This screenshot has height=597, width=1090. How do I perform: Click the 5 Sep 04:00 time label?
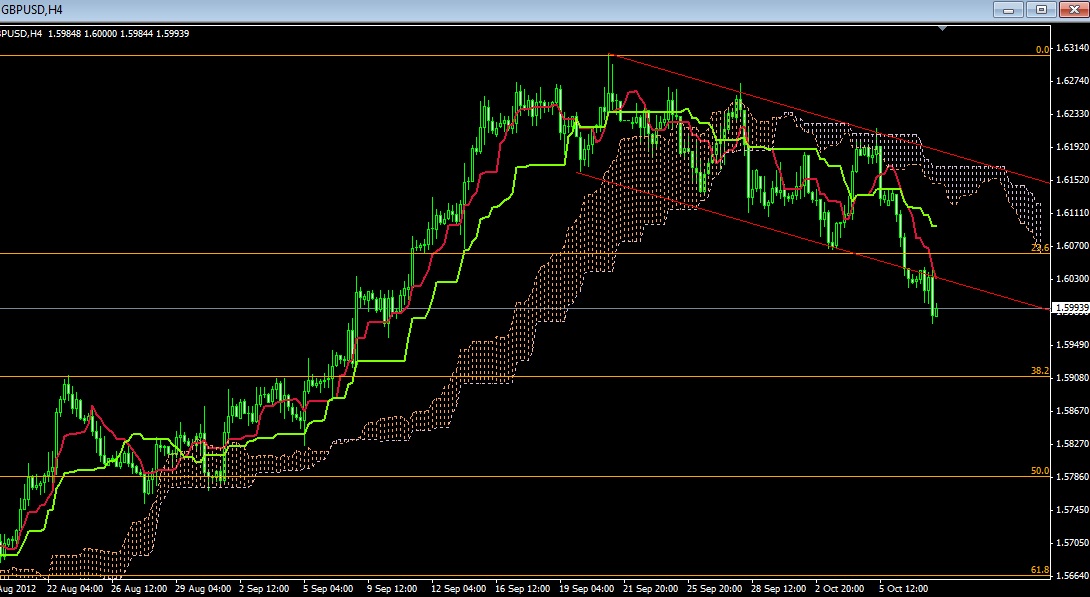tap(328, 589)
